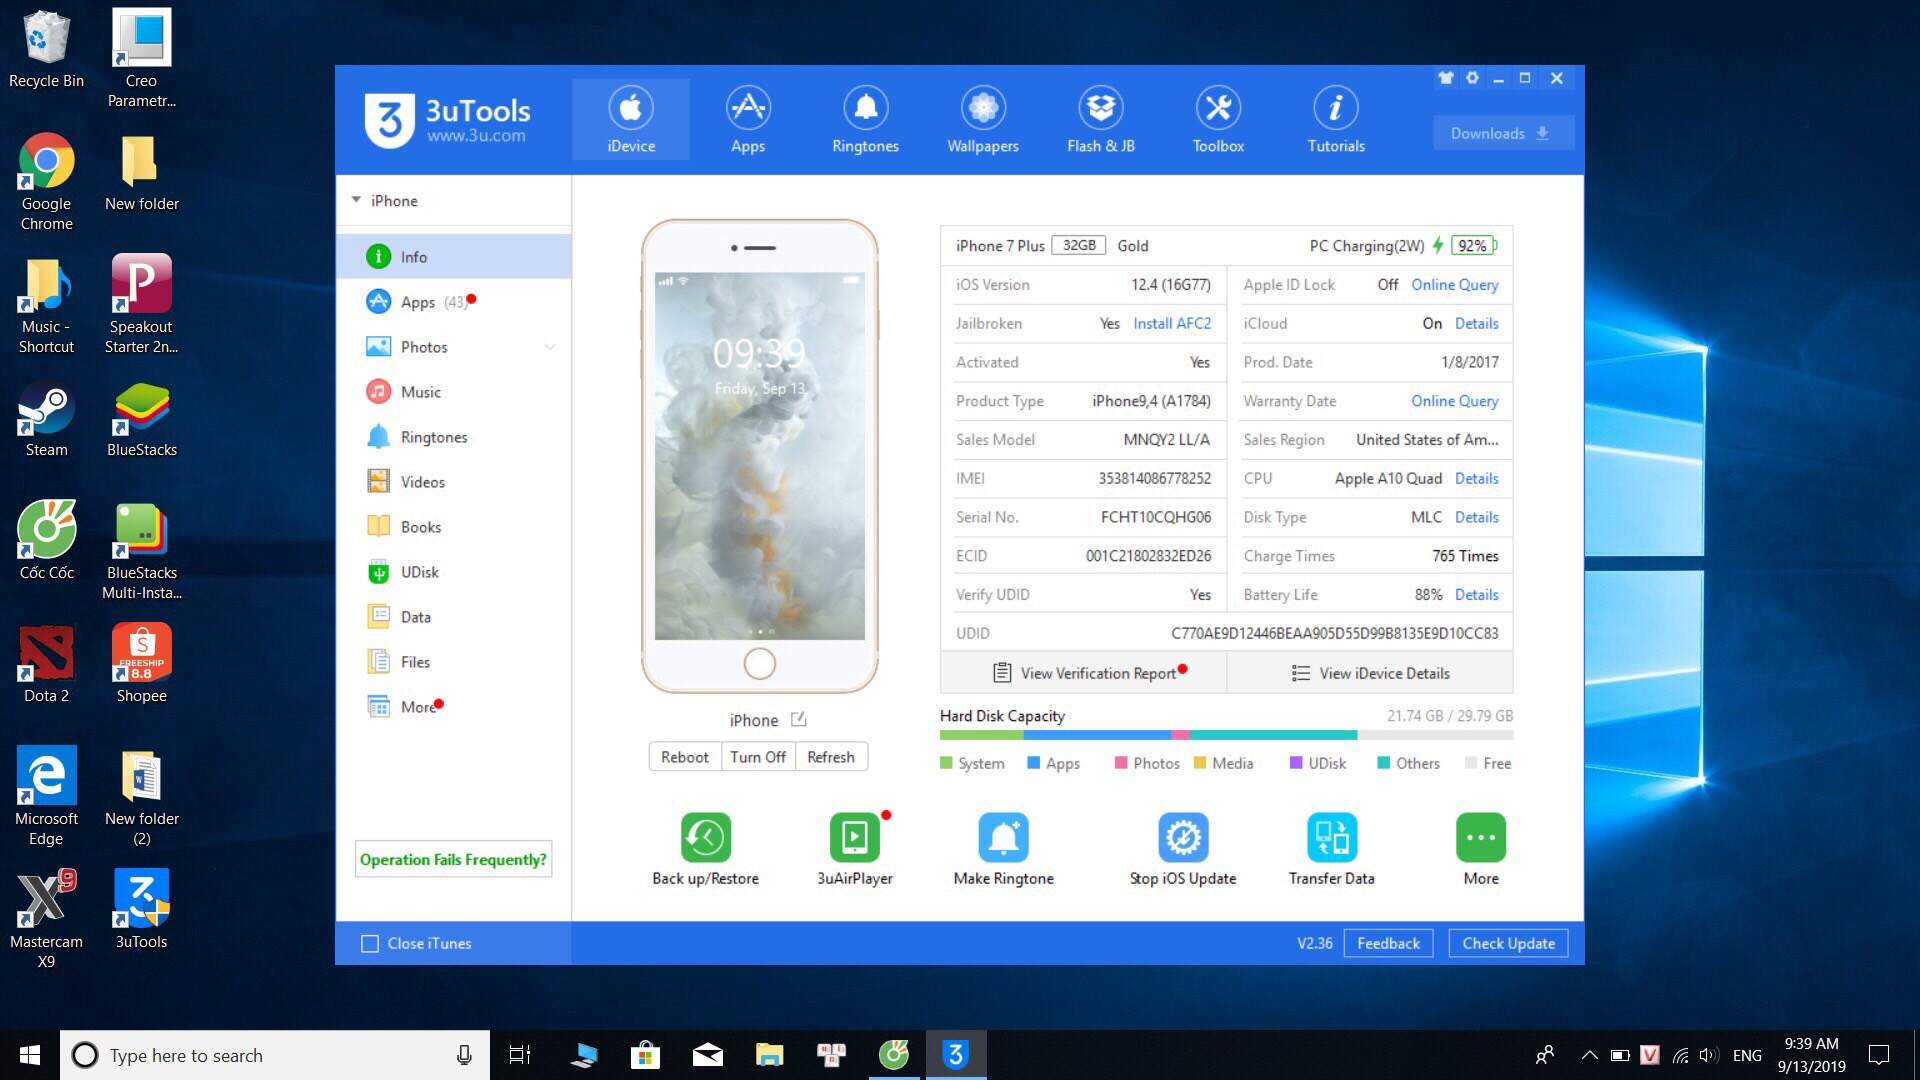
Task: Open the Flash & JB section
Action: click(x=1100, y=119)
